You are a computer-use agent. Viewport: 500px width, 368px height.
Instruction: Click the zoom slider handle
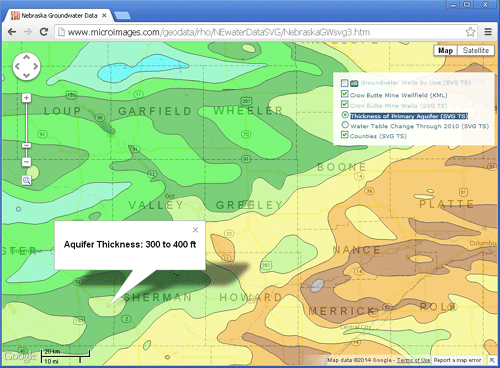point(26,145)
